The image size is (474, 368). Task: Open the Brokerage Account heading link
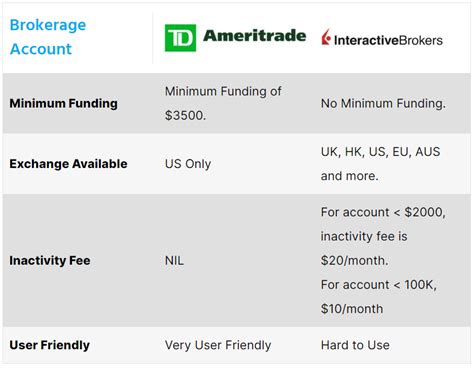(x=48, y=37)
